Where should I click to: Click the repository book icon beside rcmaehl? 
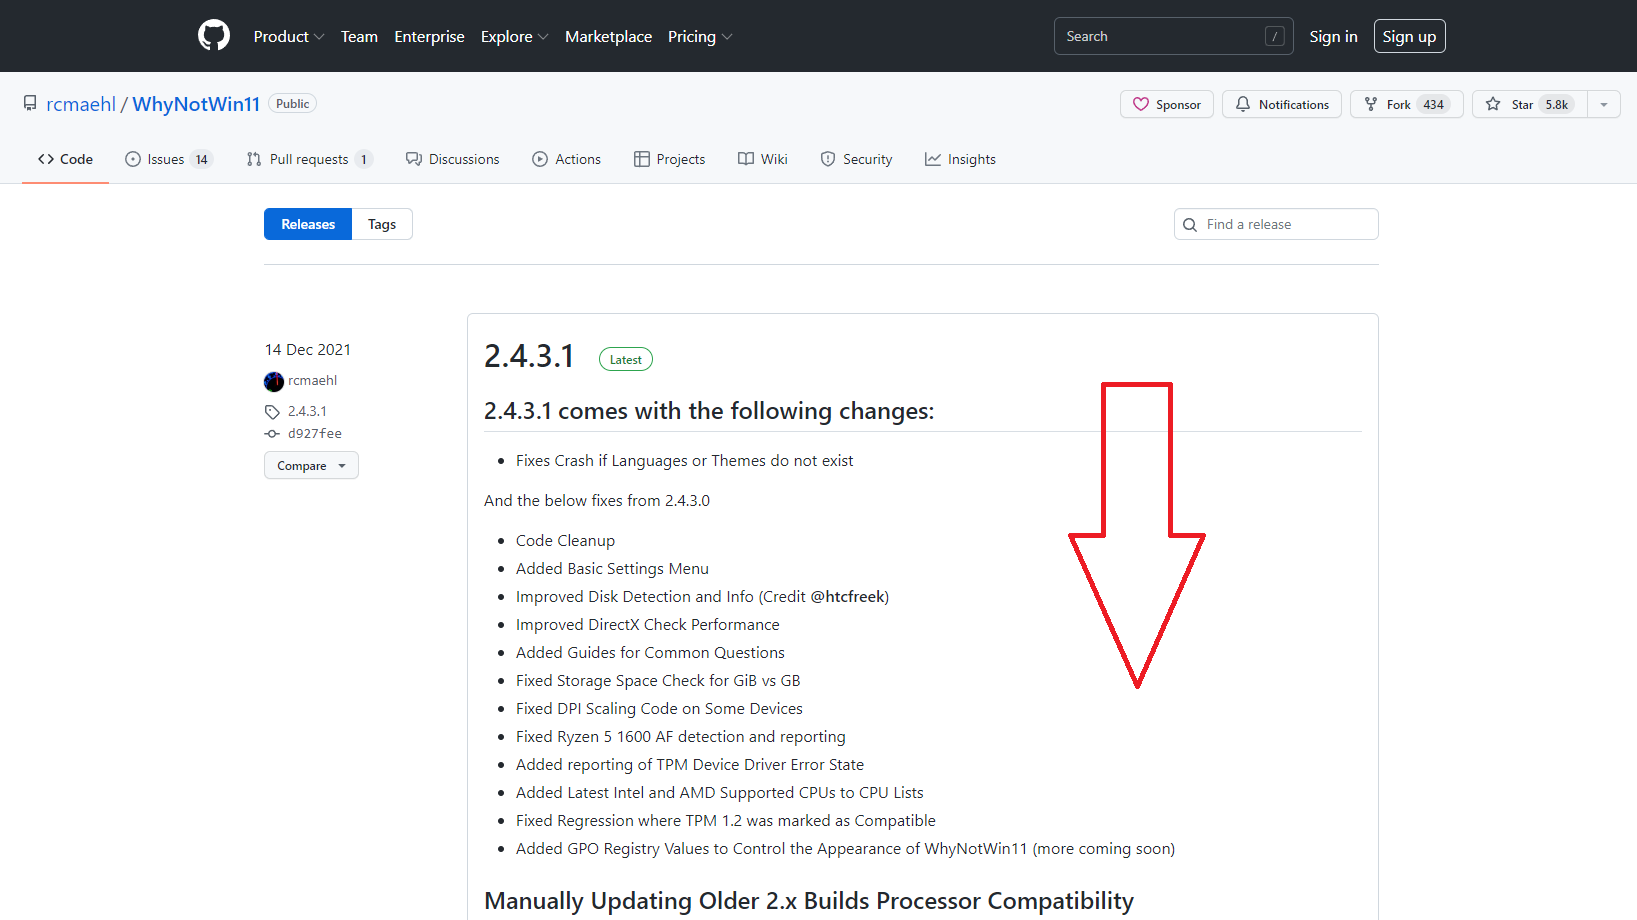[x=30, y=104]
